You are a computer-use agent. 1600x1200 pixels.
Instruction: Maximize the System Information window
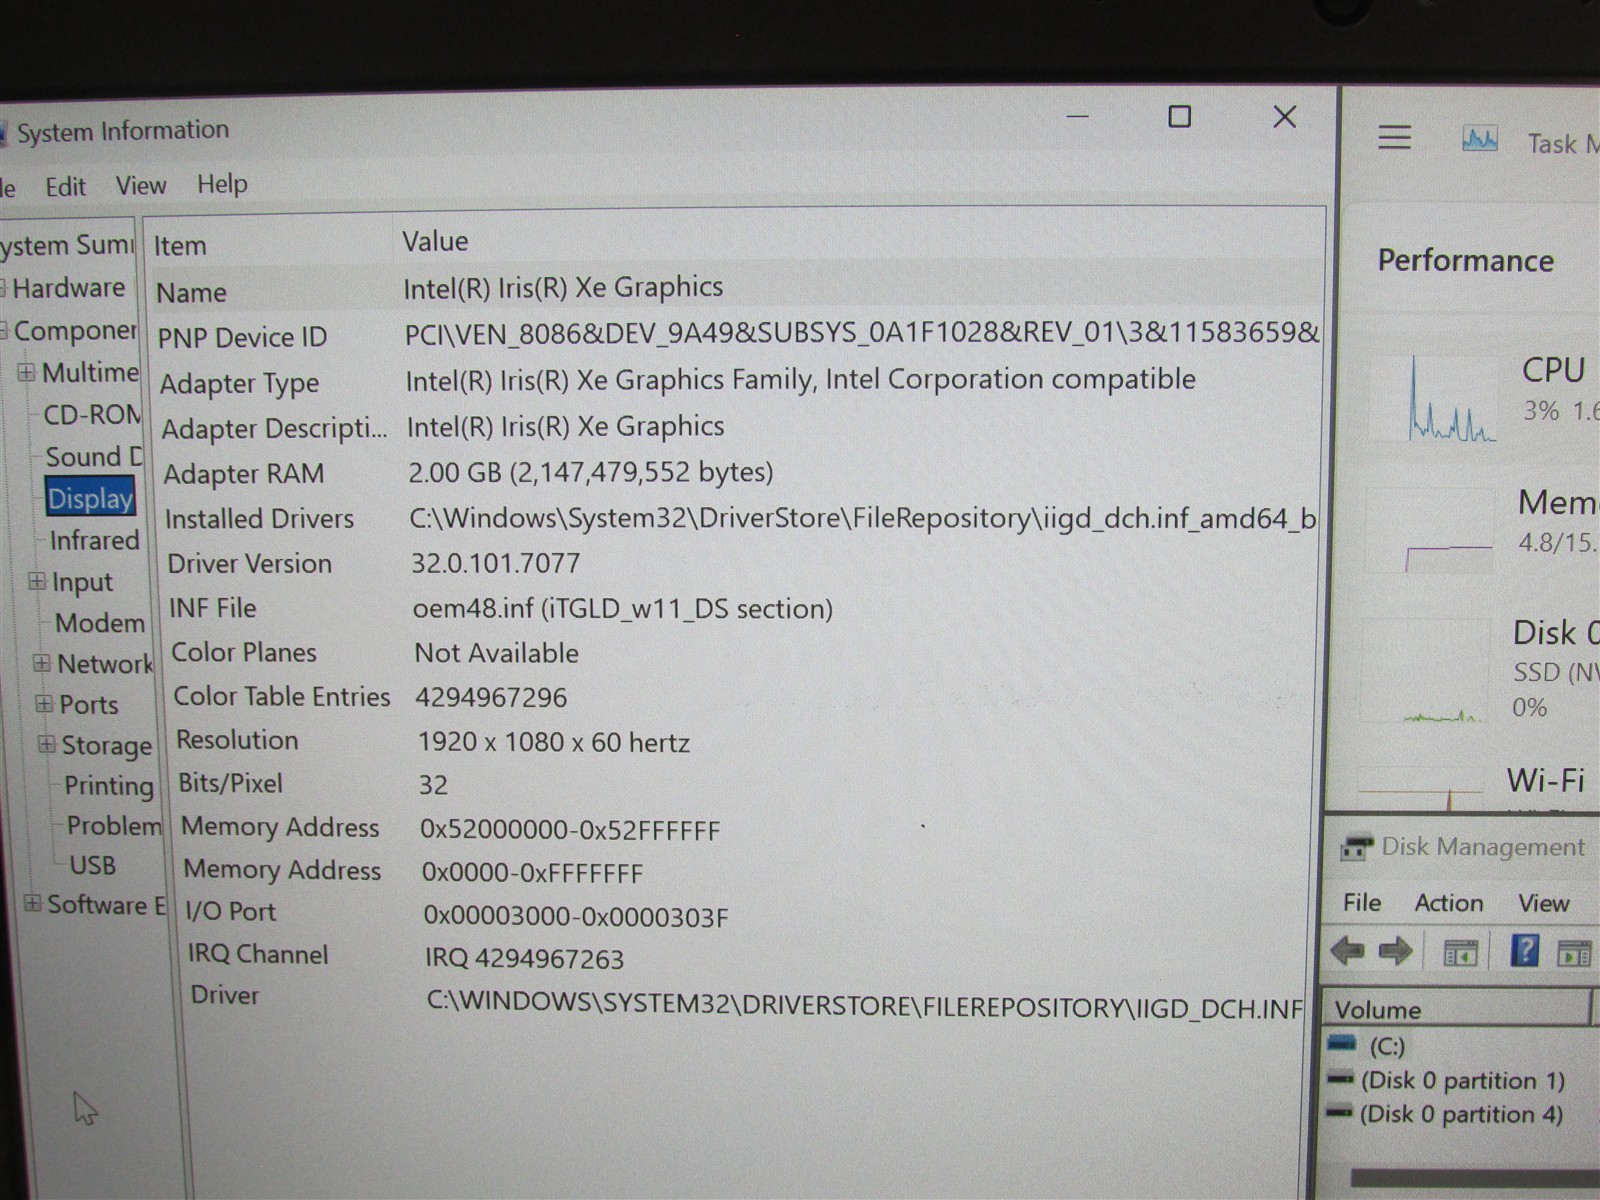tap(1180, 117)
